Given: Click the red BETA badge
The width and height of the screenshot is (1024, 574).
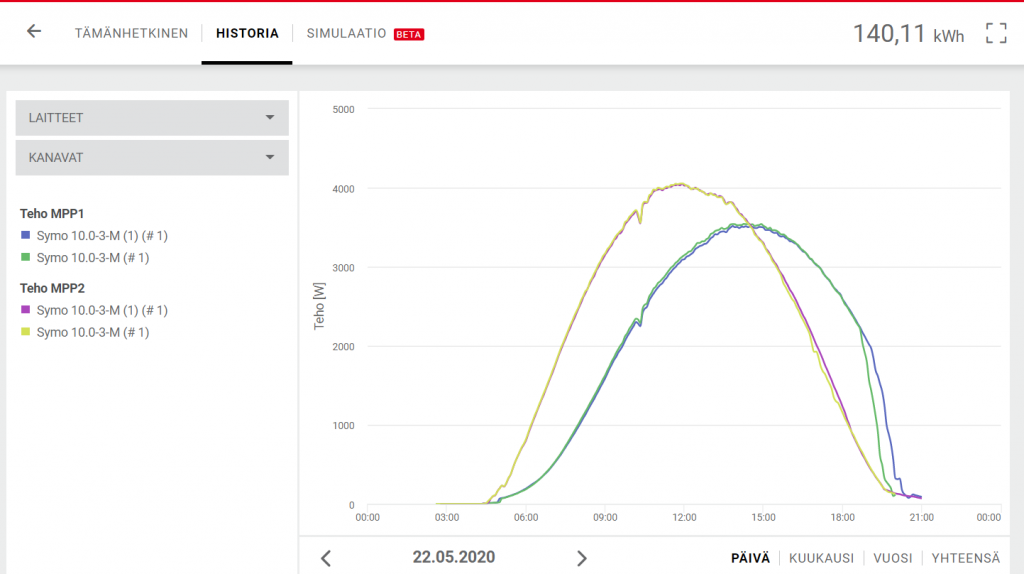Looking at the screenshot, I should pyautogui.click(x=409, y=34).
